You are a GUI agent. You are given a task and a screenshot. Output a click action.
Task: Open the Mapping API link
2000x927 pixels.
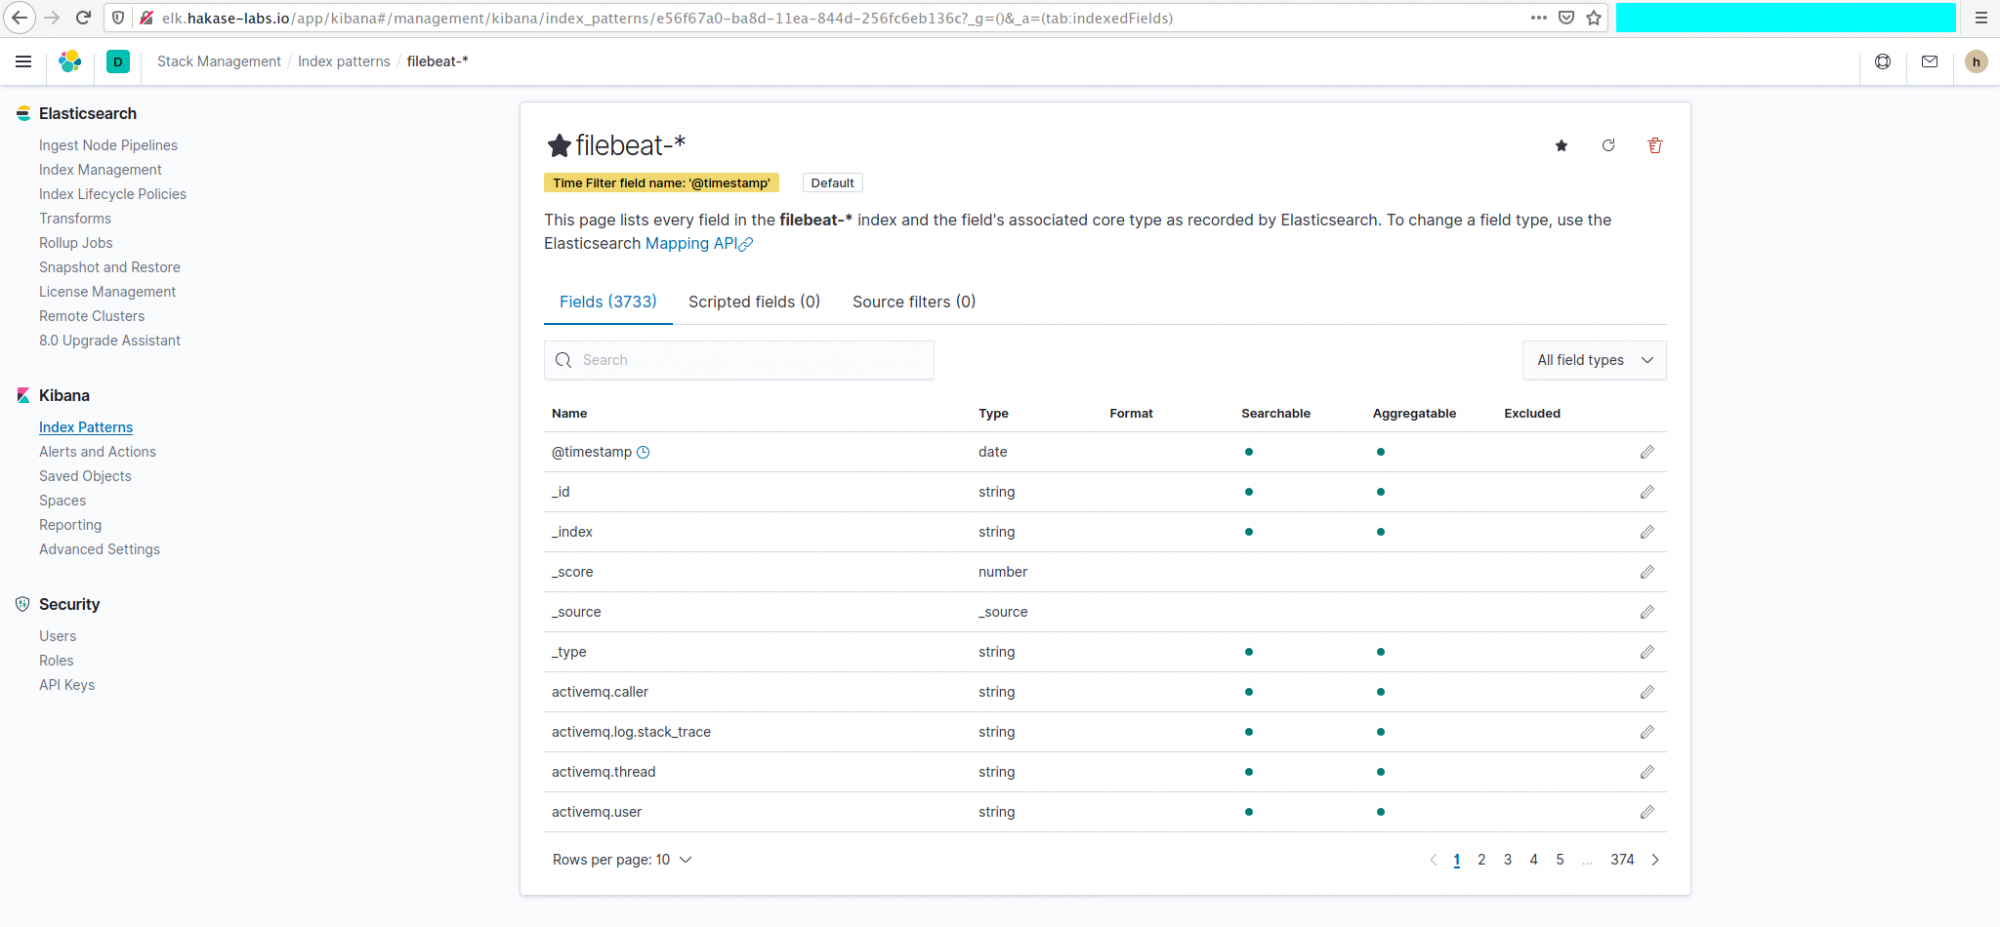[698, 244]
